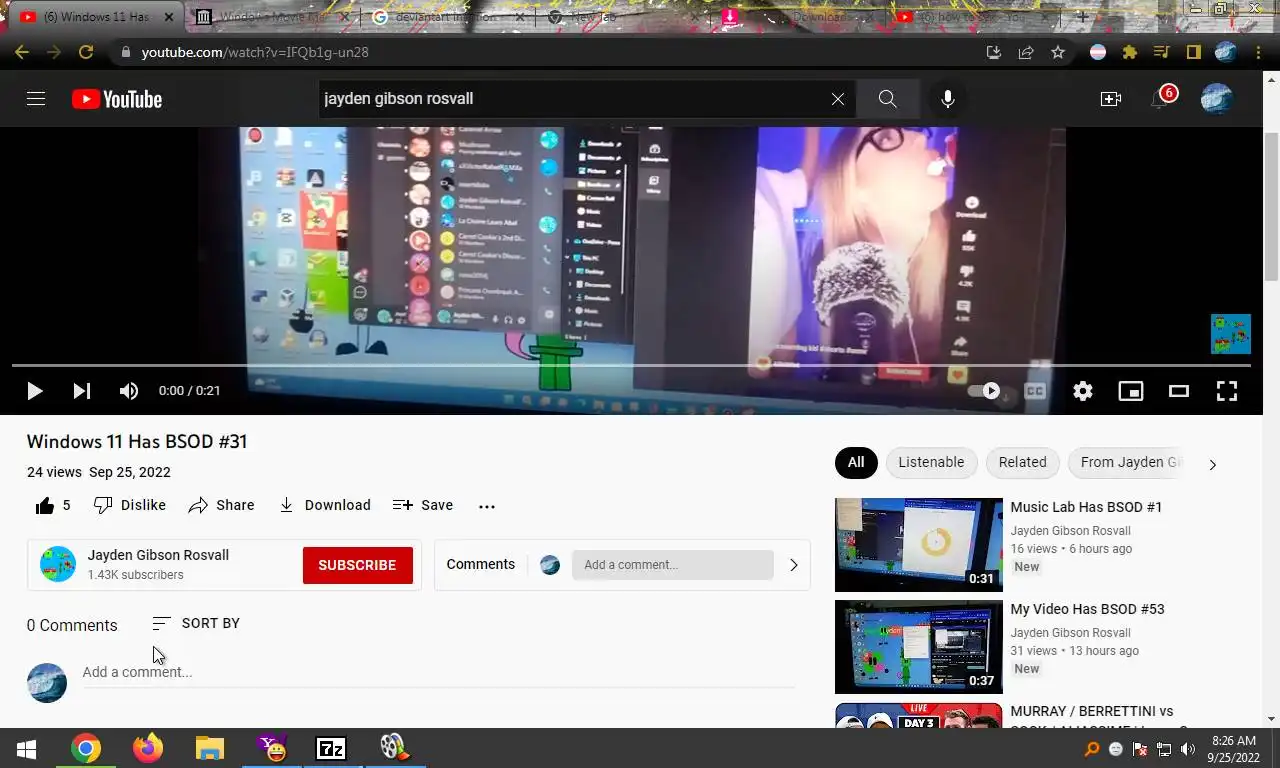Switch to the Windows Movie Maker tab

click(x=271, y=17)
